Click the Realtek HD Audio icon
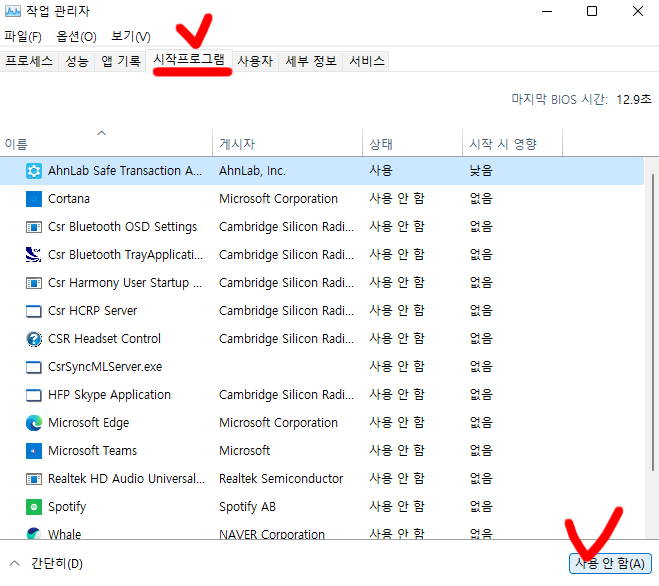The height and width of the screenshot is (586, 659). tap(34, 479)
